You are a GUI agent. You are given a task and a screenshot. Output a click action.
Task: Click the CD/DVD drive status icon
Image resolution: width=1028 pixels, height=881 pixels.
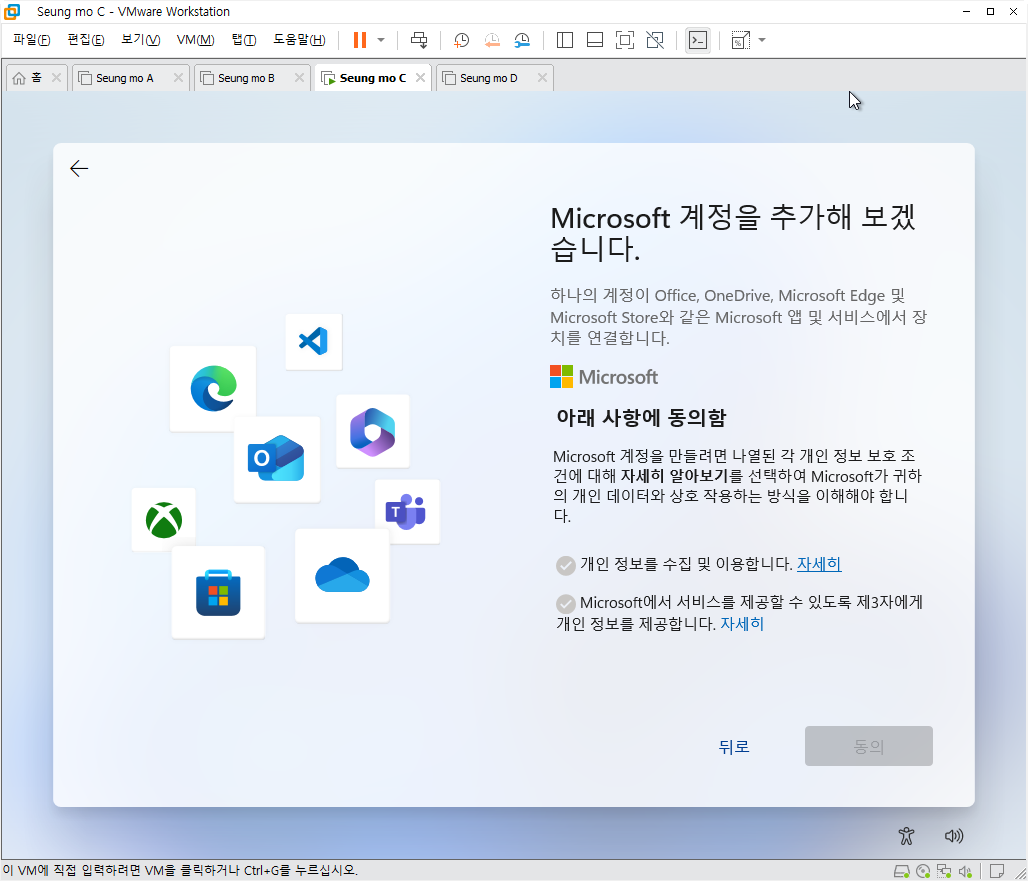point(923,871)
